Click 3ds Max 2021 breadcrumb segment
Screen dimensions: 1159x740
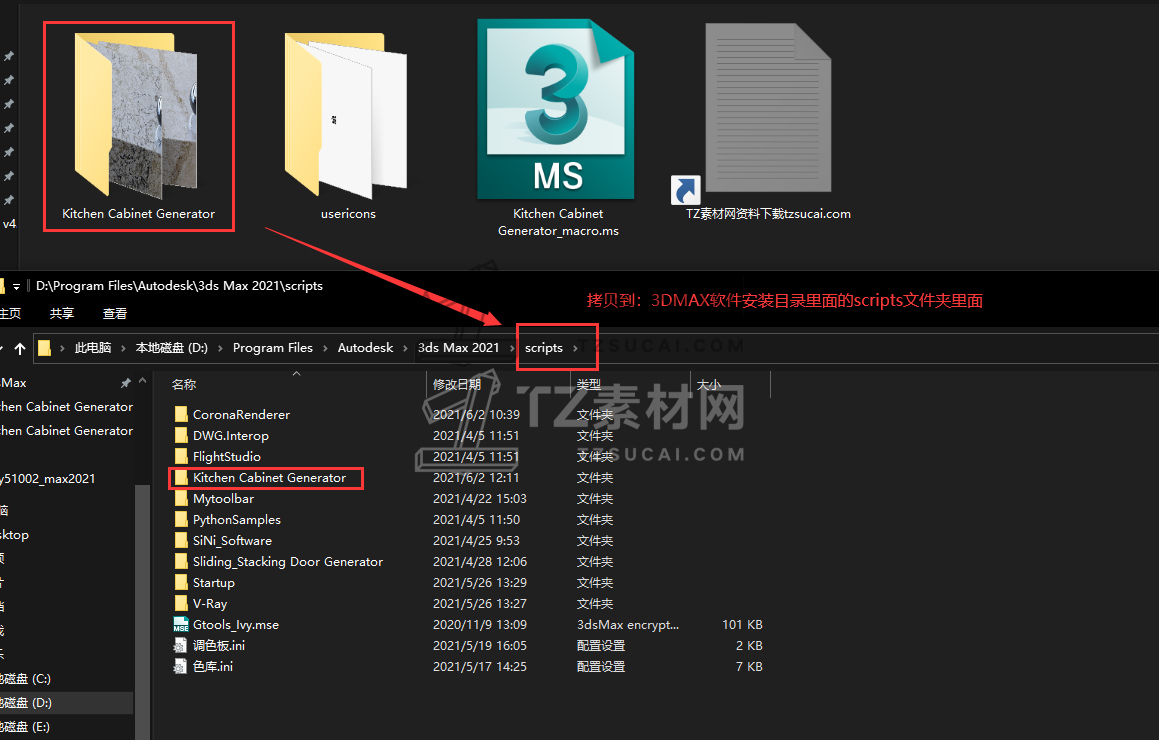point(458,347)
